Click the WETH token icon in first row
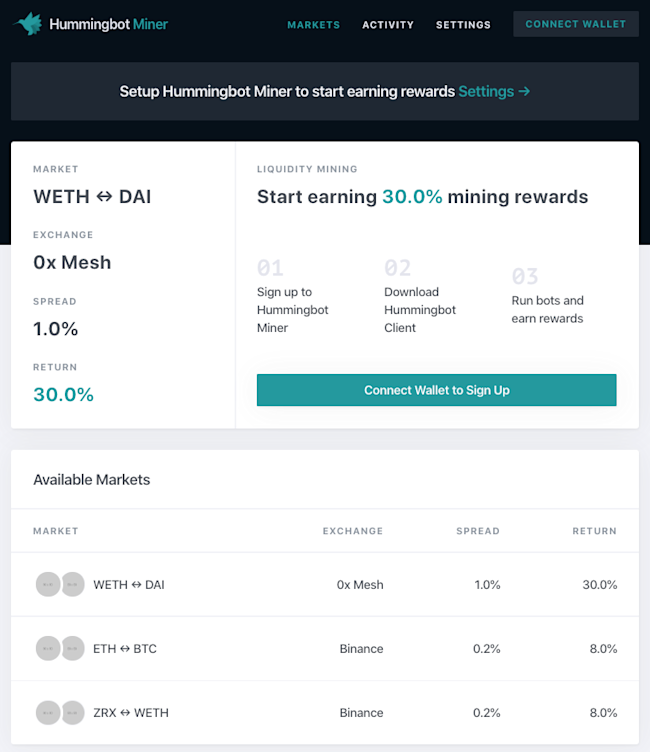The width and height of the screenshot is (650, 752). click(x=48, y=584)
